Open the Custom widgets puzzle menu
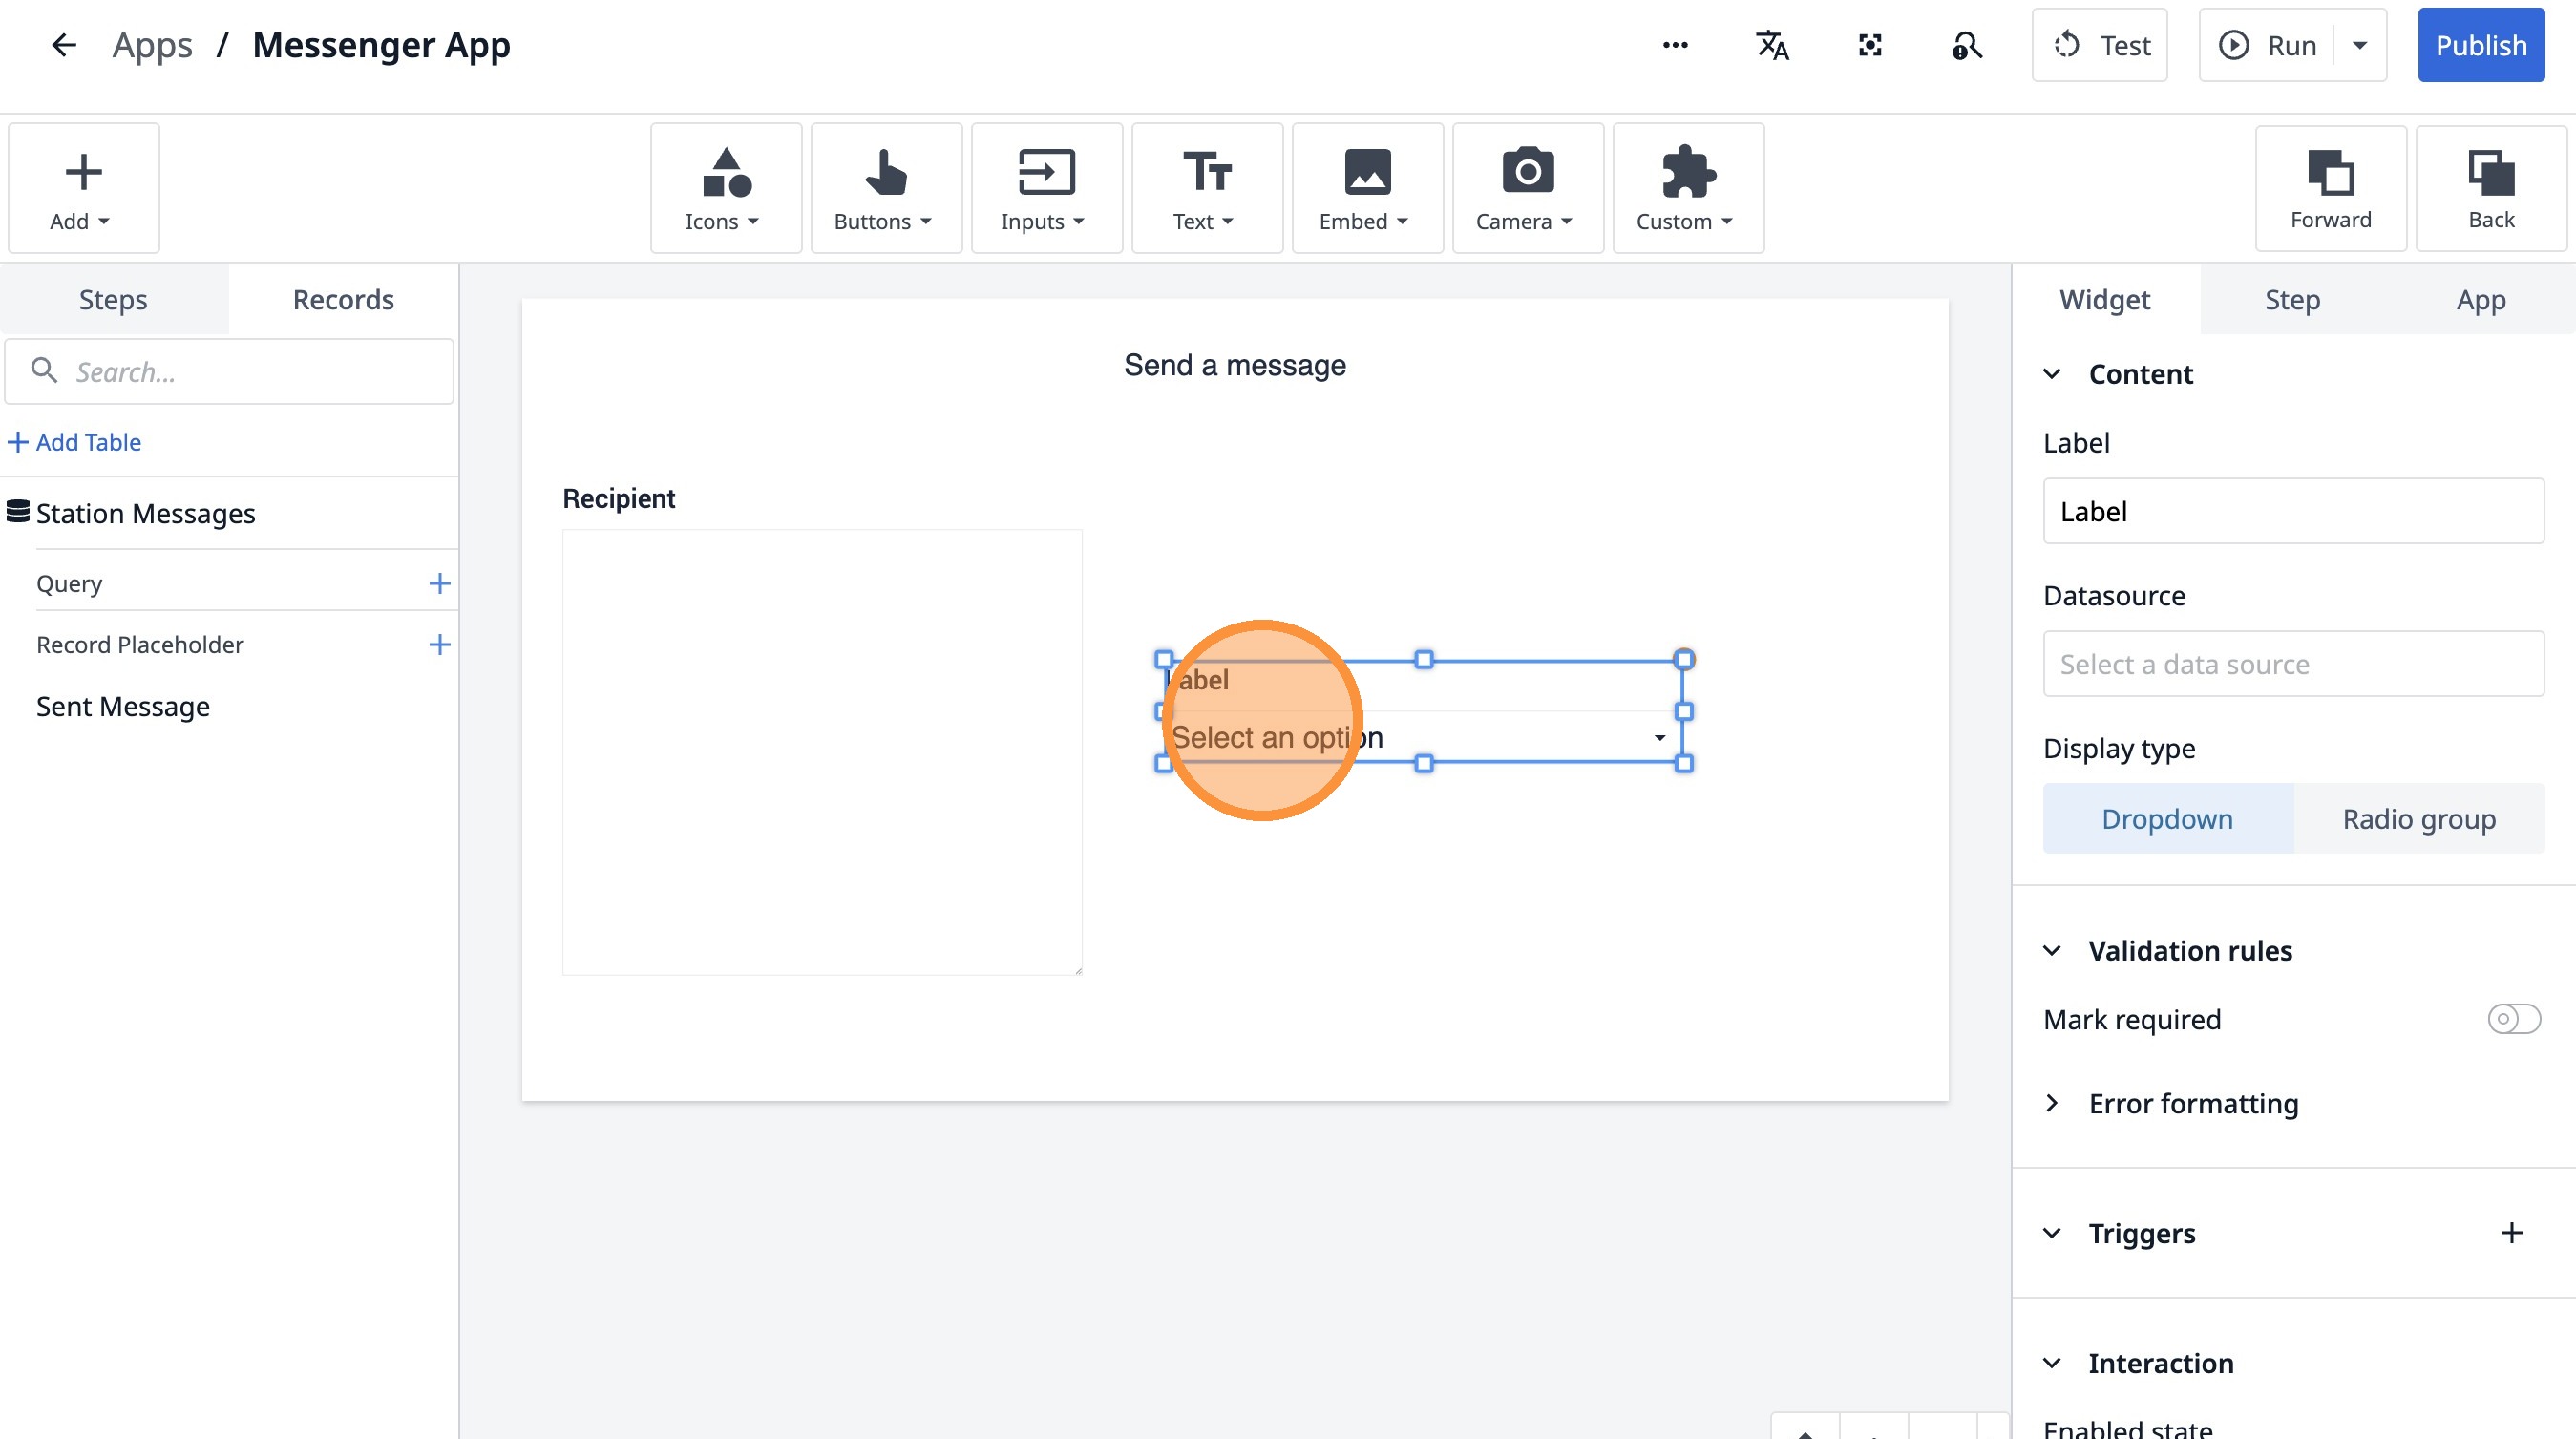Viewport: 2576px width, 1439px height. point(1687,188)
